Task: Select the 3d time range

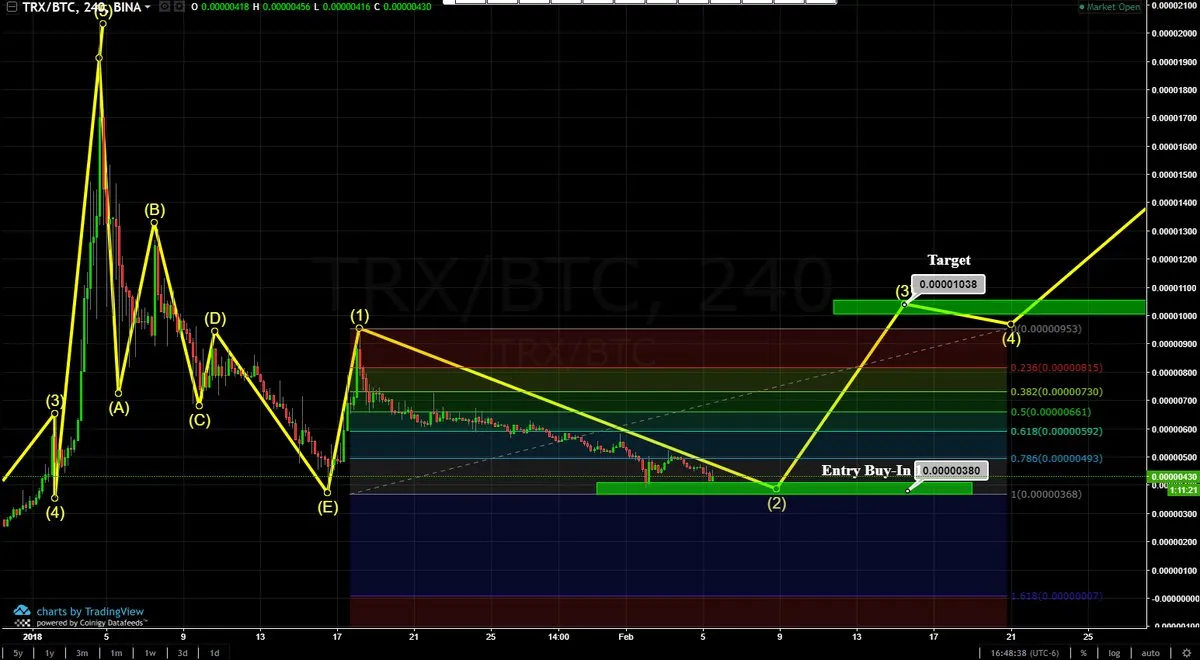Action: (x=181, y=653)
